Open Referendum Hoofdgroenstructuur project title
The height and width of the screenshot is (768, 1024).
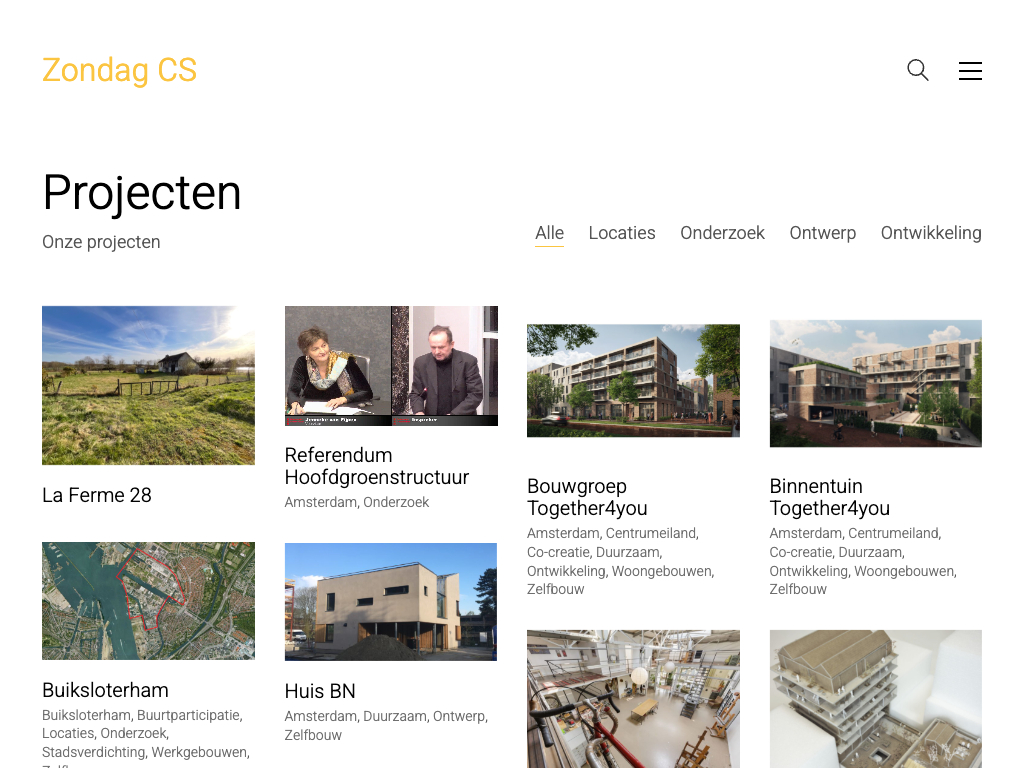[x=377, y=466]
